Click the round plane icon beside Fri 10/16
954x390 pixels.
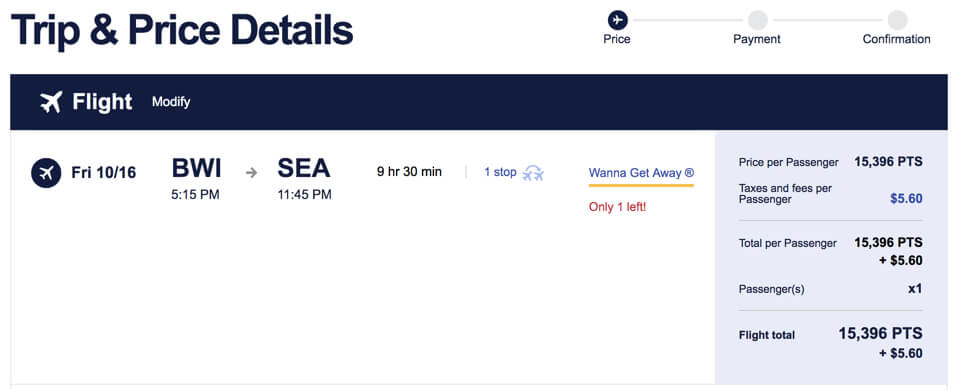click(x=46, y=173)
